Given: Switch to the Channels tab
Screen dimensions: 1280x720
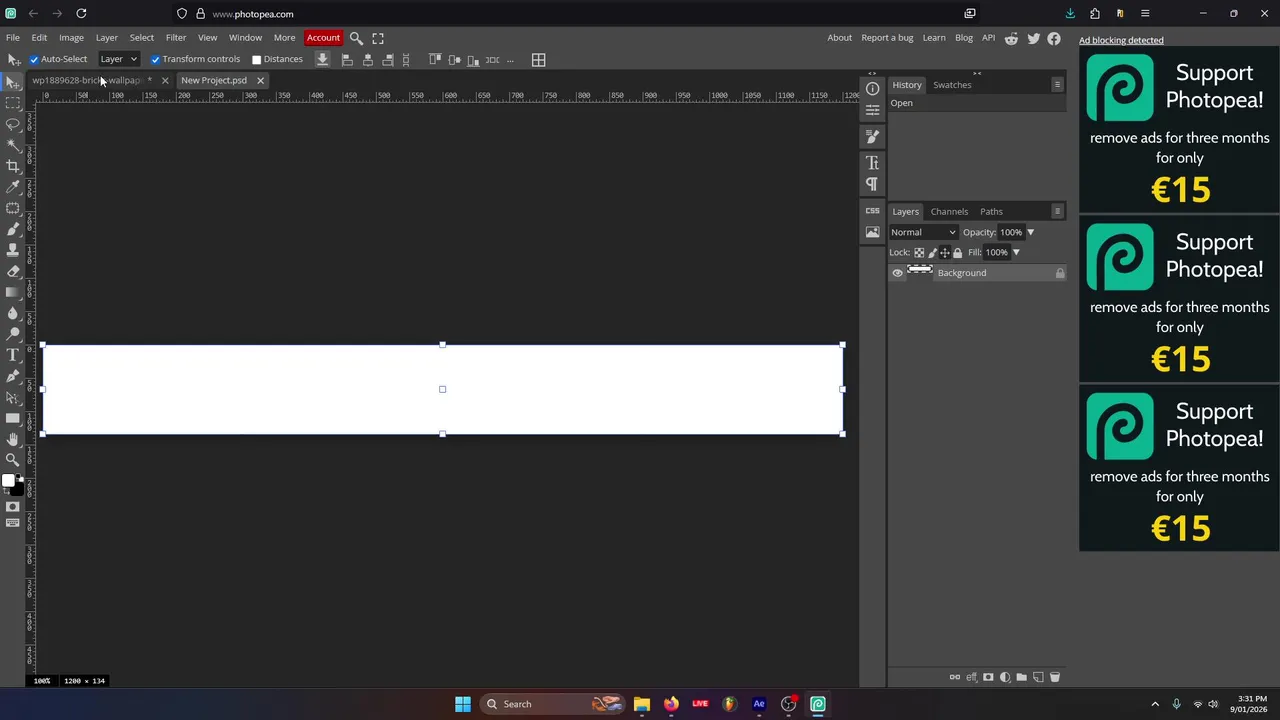Looking at the screenshot, I should pos(949,211).
